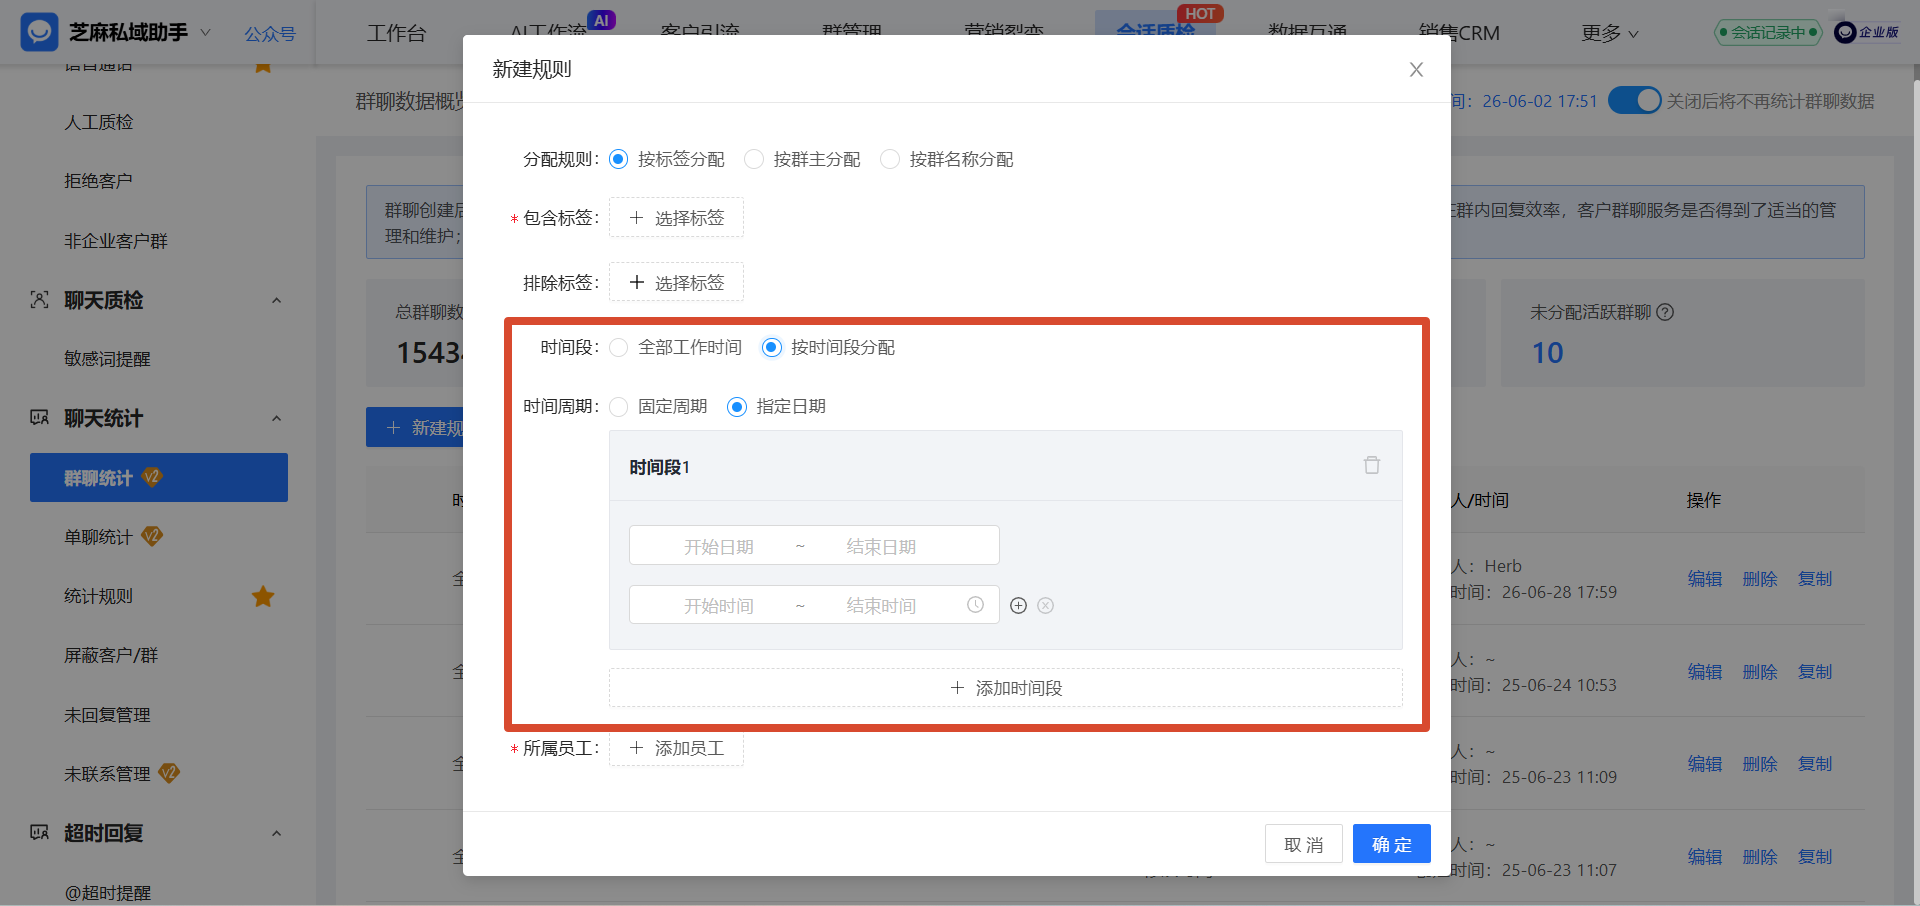The width and height of the screenshot is (1920, 906).
Task: Click the 芝麻私域助手 logo icon
Action: [x=39, y=32]
